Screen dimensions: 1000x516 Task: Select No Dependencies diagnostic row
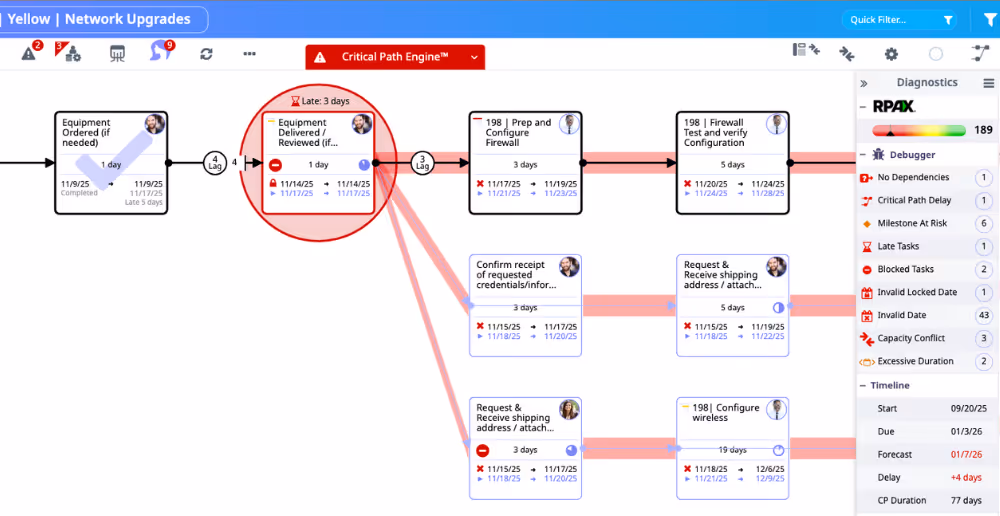927,177
